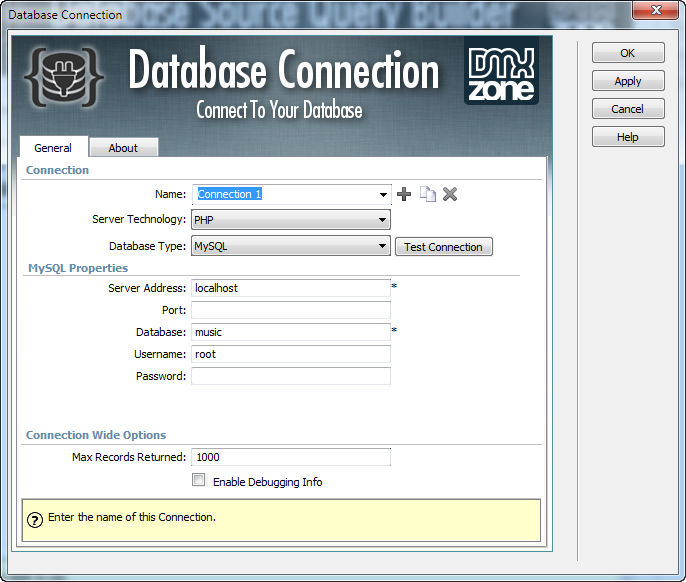Open the Database Type dropdown

click(382, 246)
